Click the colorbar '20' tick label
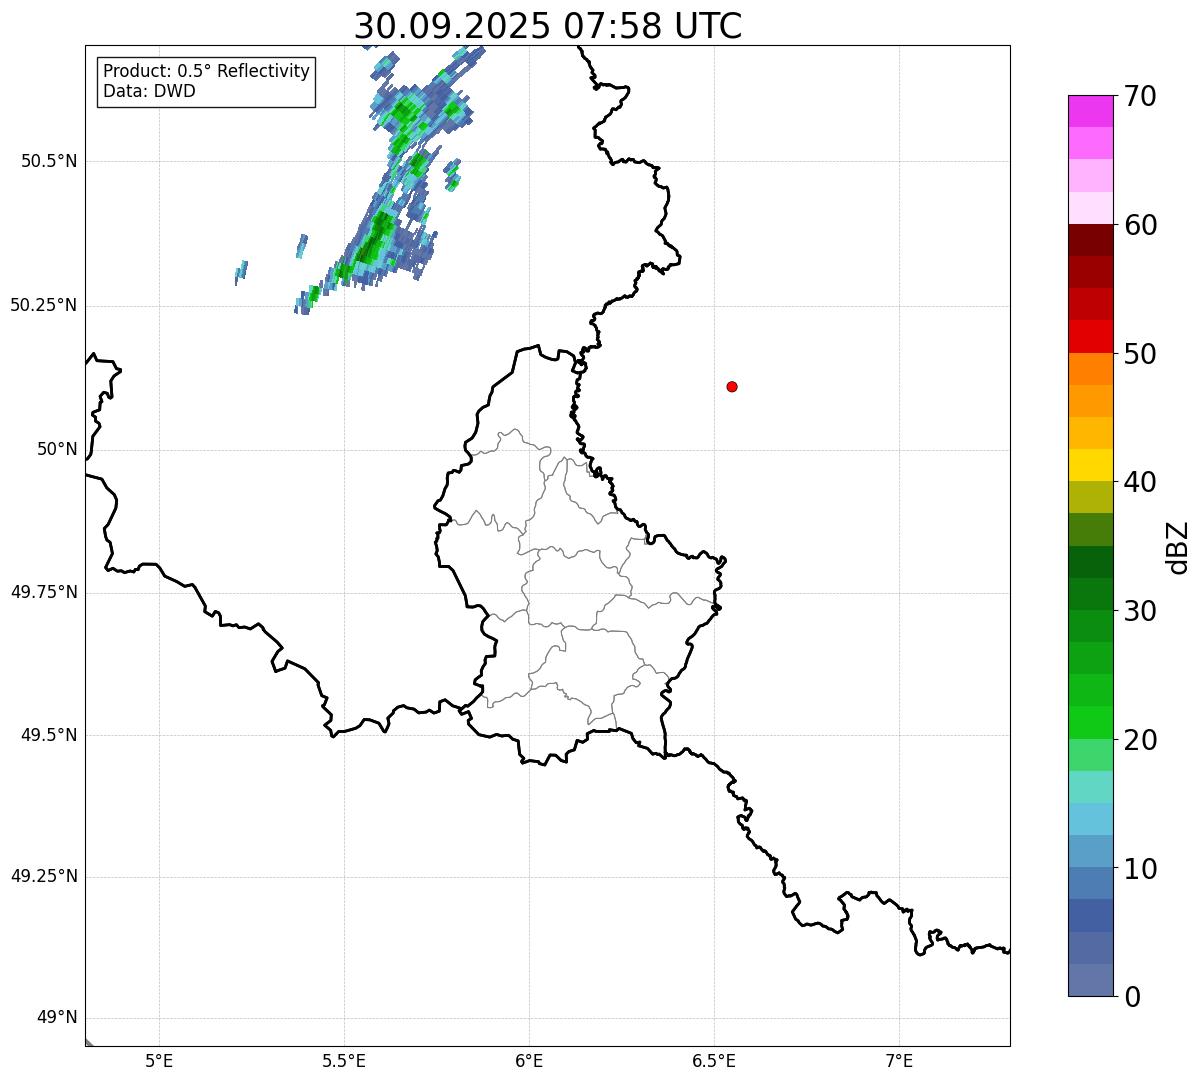This screenshot has height=1081, width=1202. (x=1140, y=740)
